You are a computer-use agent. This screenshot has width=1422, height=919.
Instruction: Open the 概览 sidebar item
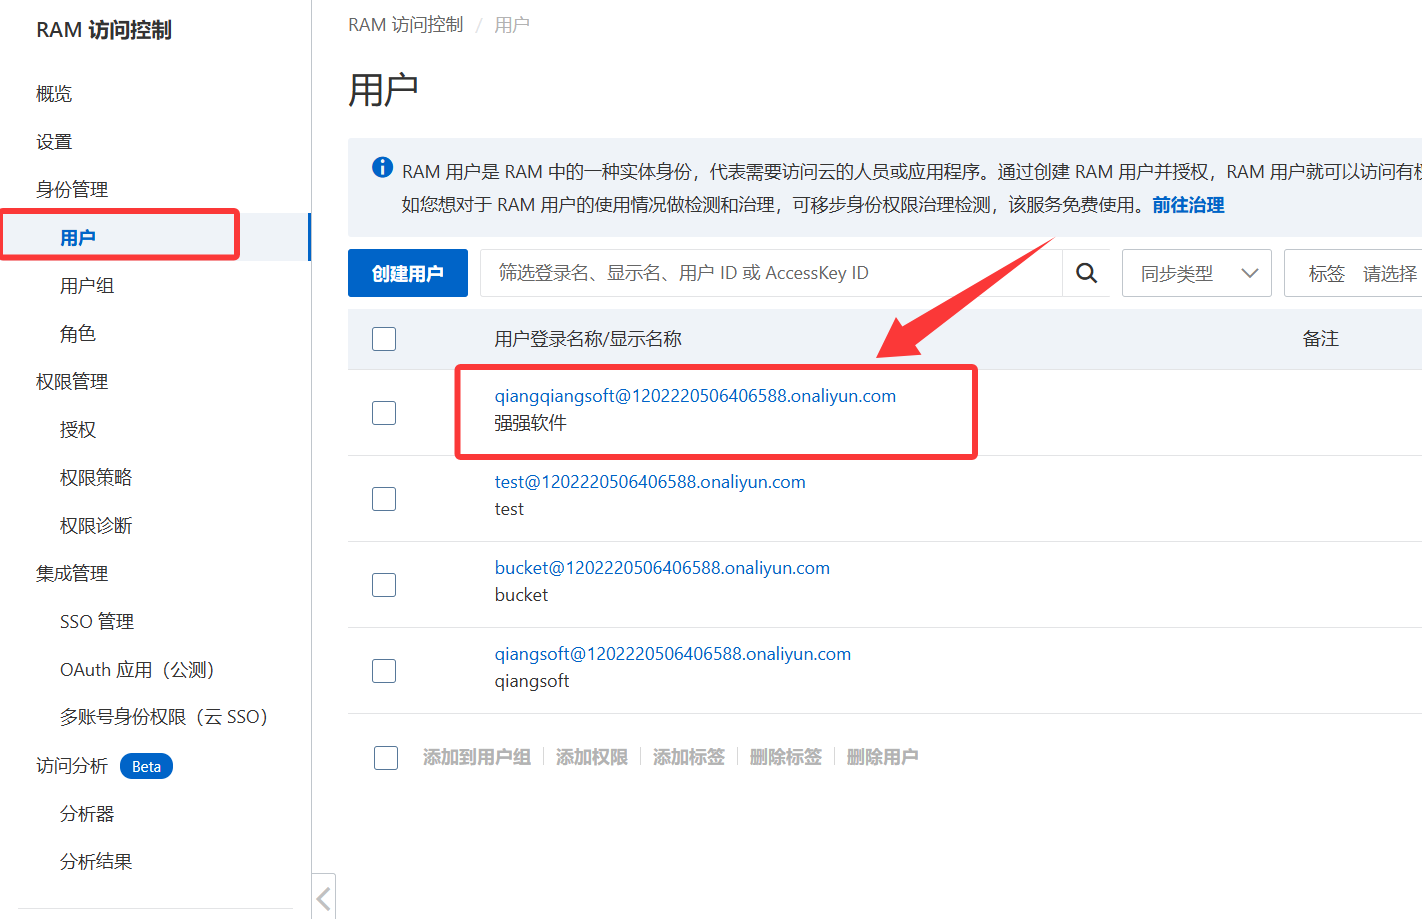tap(54, 93)
